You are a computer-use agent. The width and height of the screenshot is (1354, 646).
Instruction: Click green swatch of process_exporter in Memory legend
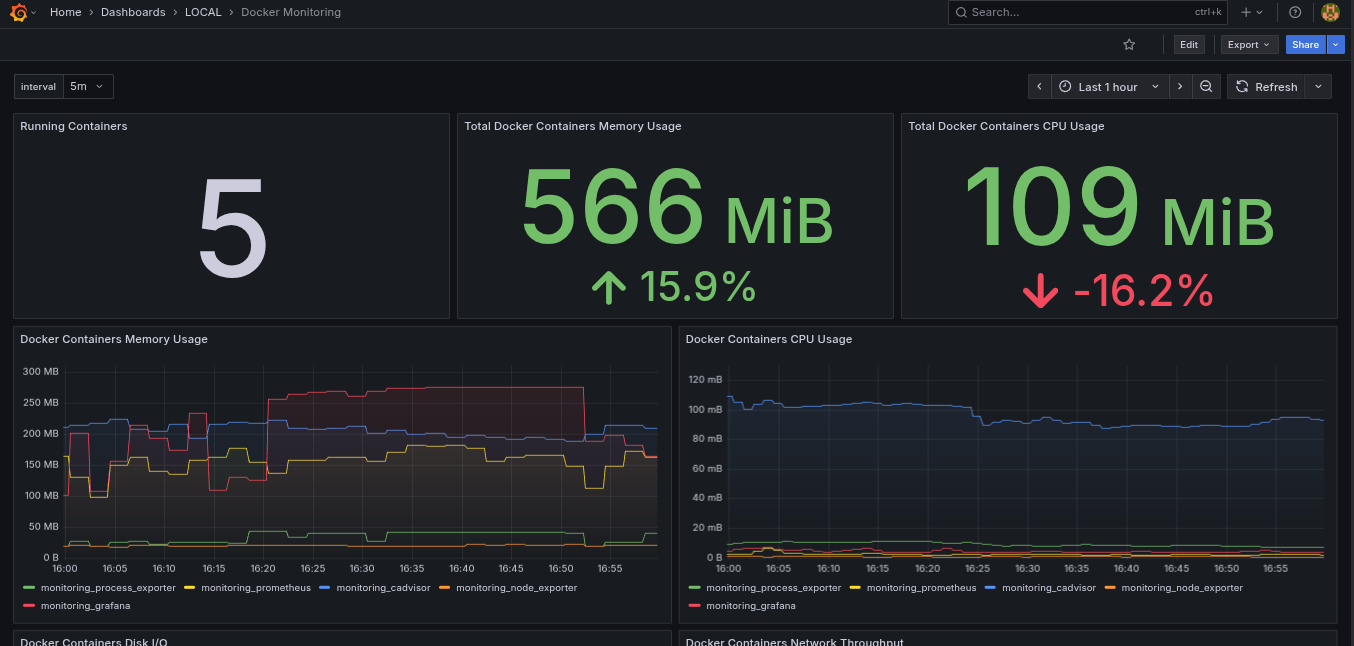tap(29, 588)
